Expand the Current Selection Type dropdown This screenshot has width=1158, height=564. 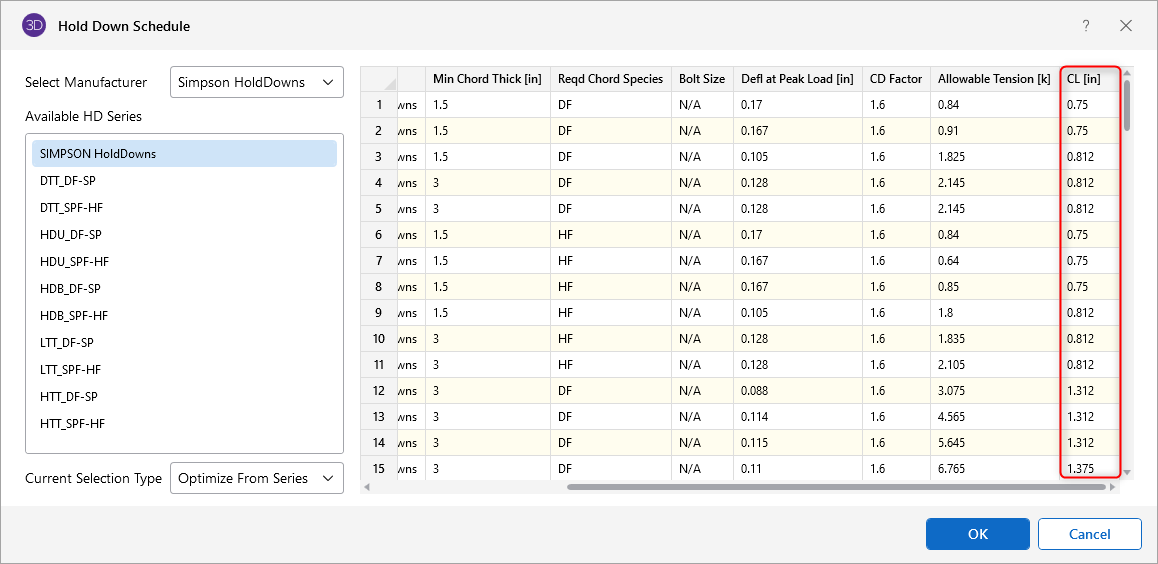click(257, 479)
